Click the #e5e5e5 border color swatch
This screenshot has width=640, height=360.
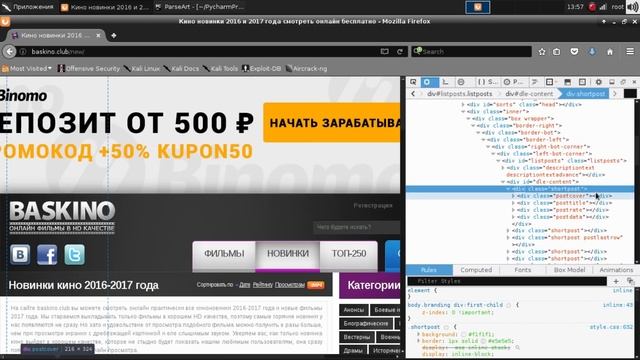tap(483, 341)
